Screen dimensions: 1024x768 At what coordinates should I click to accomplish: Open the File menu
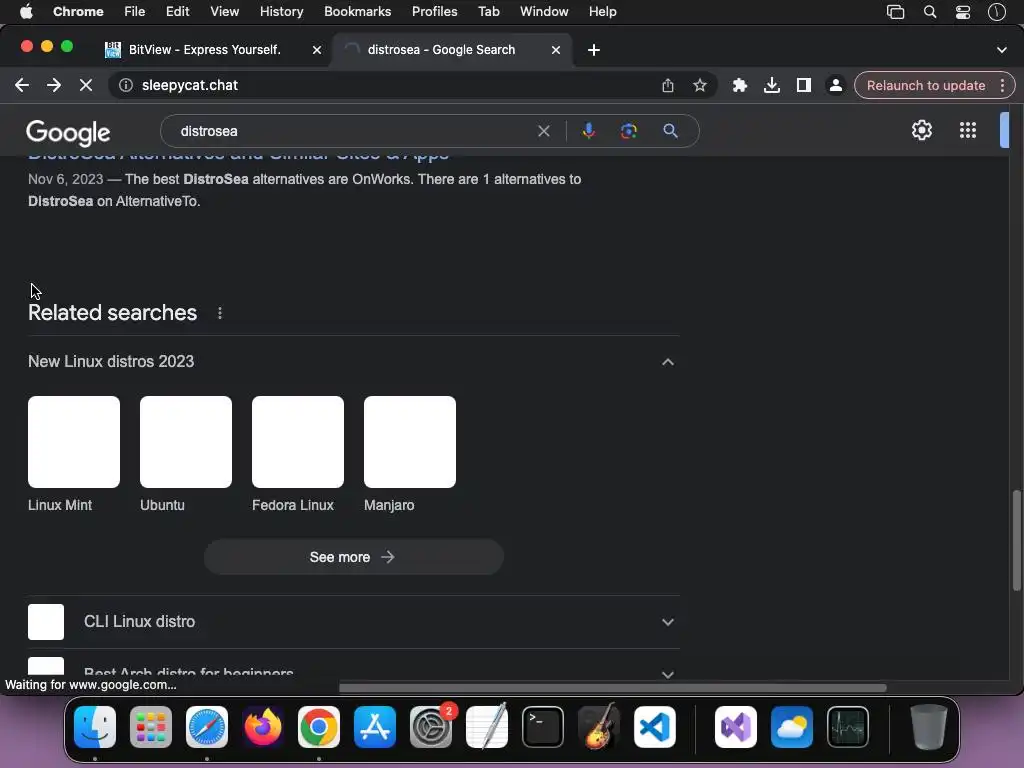click(135, 12)
